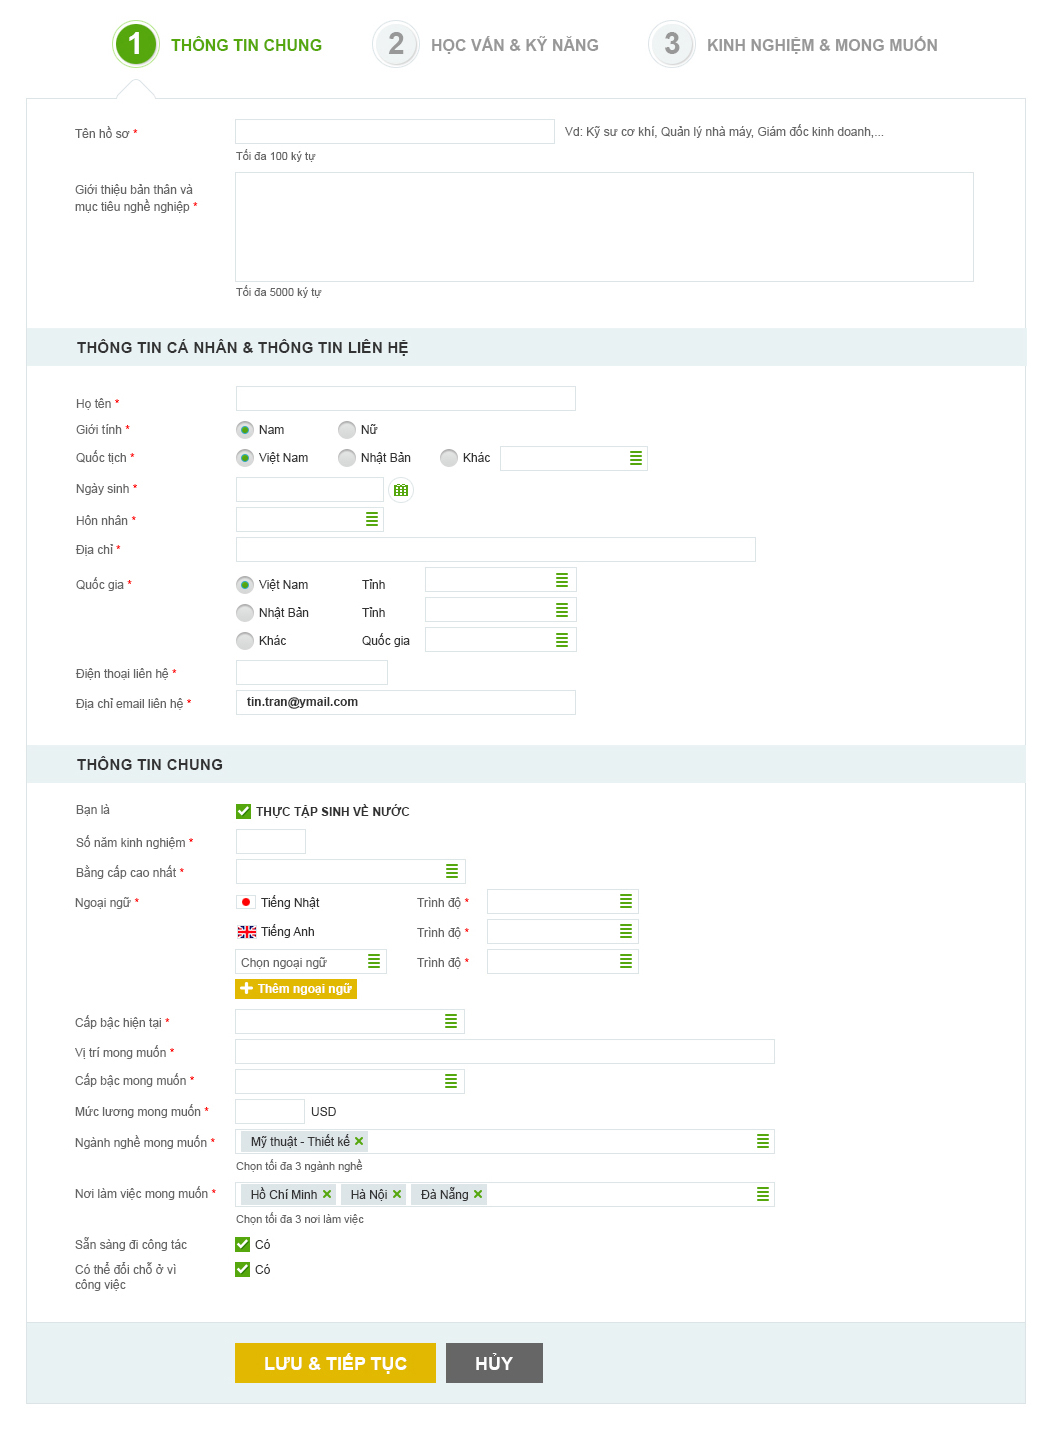The image size is (1048, 1431).
Task: Click the step 1 green circle icon
Action: [x=135, y=45]
